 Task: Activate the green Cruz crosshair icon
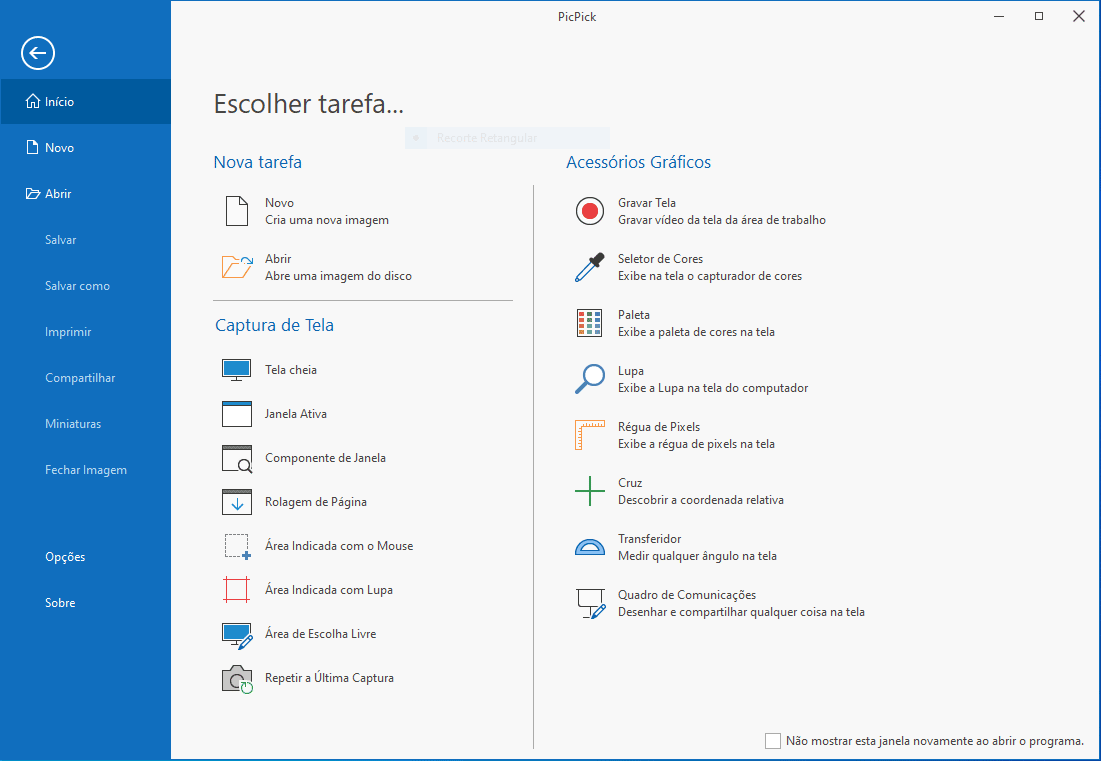tap(590, 491)
